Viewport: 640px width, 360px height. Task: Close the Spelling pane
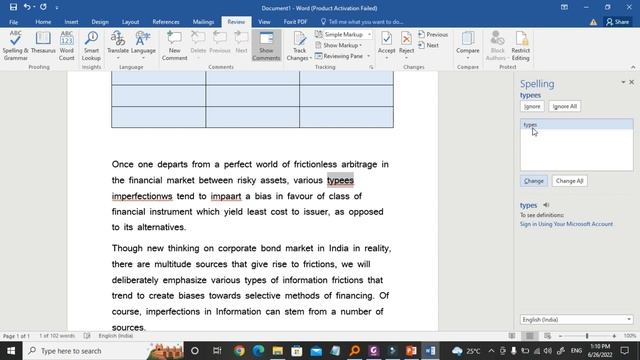point(631,82)
